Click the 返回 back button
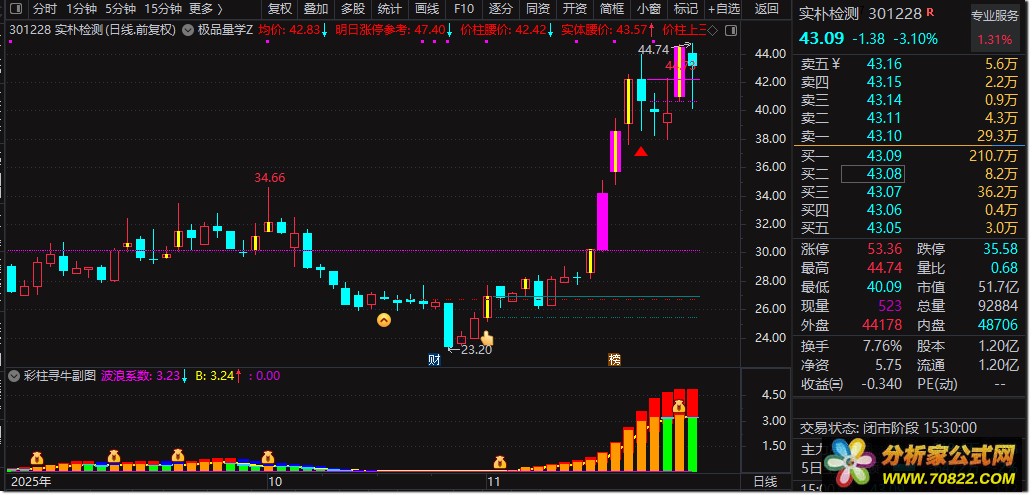Viewport: 1032px width, 495px height. click(x=766, y=9)
